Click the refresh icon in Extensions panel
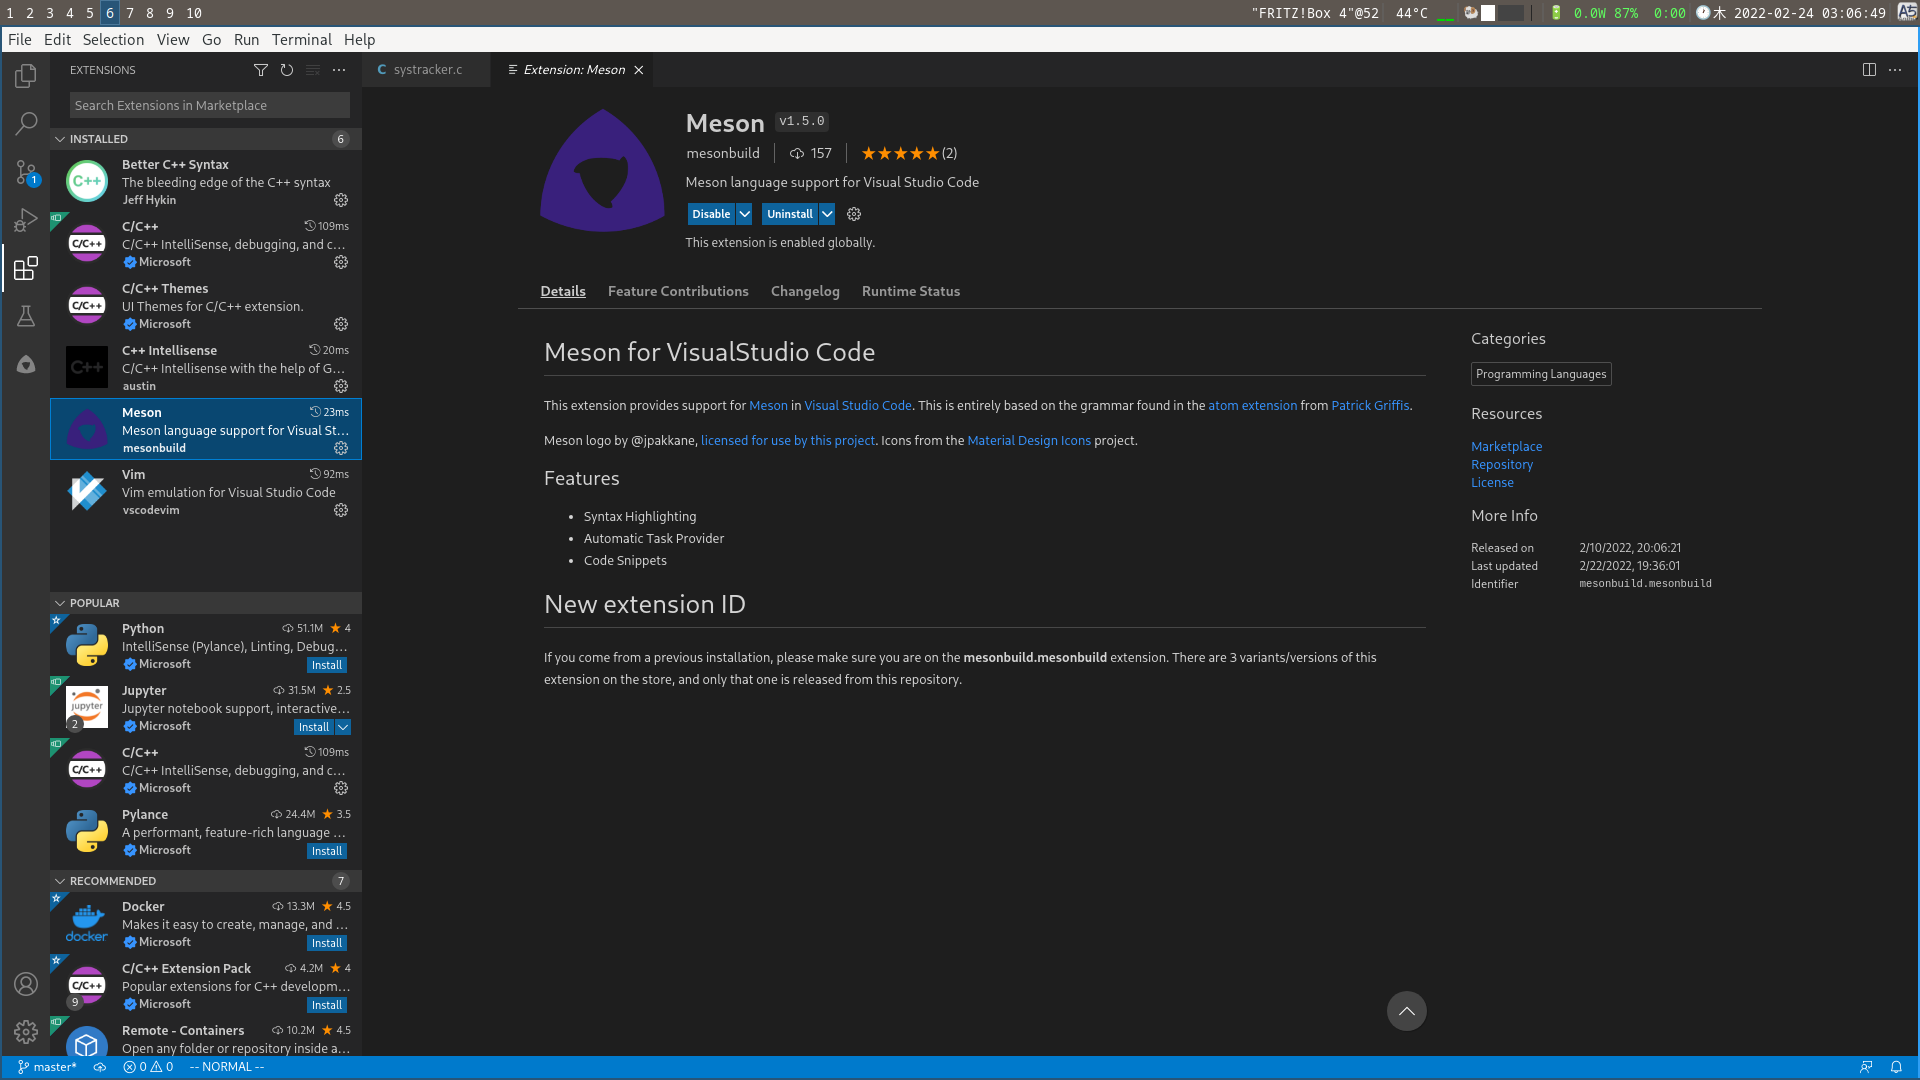This screenshot has height=1080, width=1920. pos(287,70)
